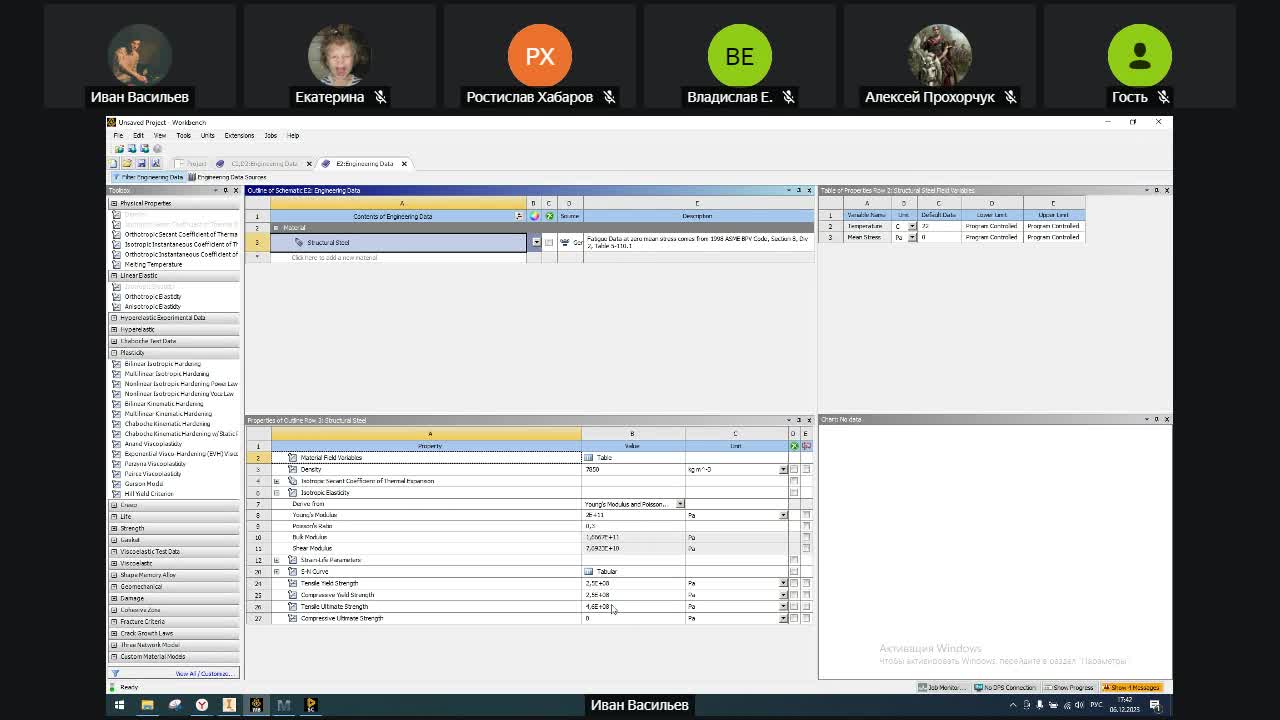Toggle Structural Steel suppression checkbox
This screenshot has height=720, width=1280.
coord(548,242)
